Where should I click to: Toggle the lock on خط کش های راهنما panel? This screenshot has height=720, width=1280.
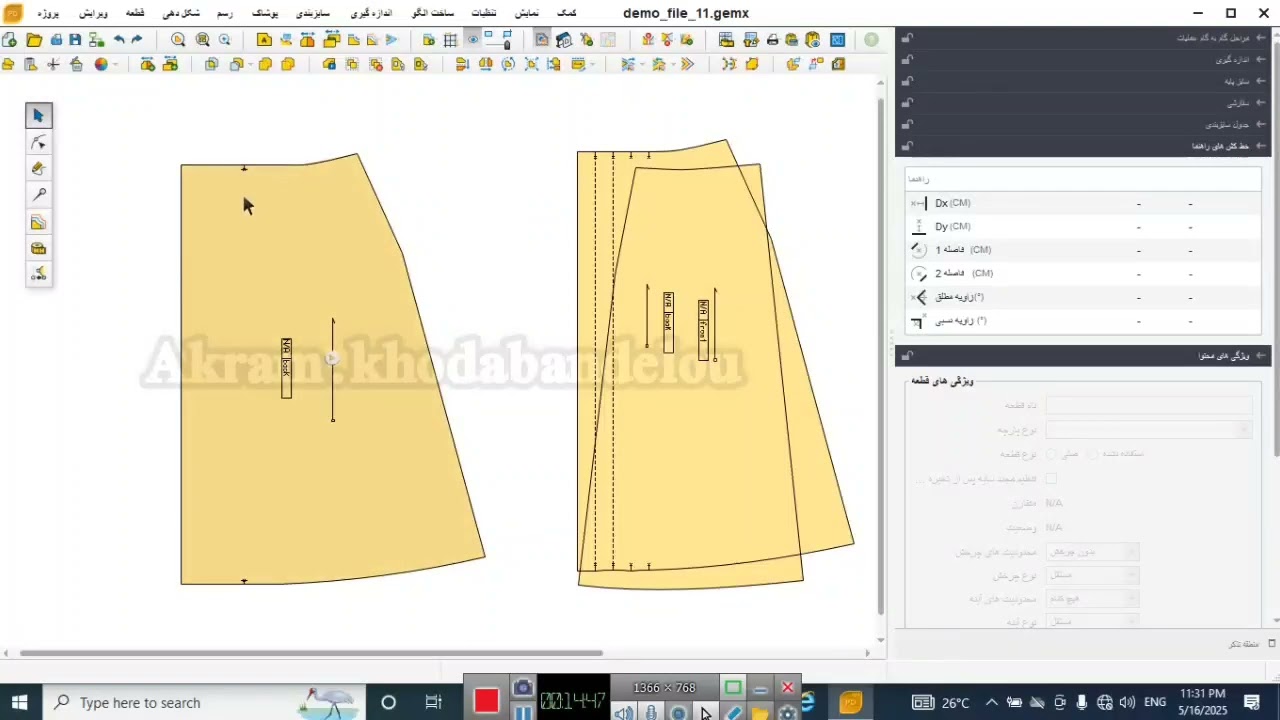(907, 146)
